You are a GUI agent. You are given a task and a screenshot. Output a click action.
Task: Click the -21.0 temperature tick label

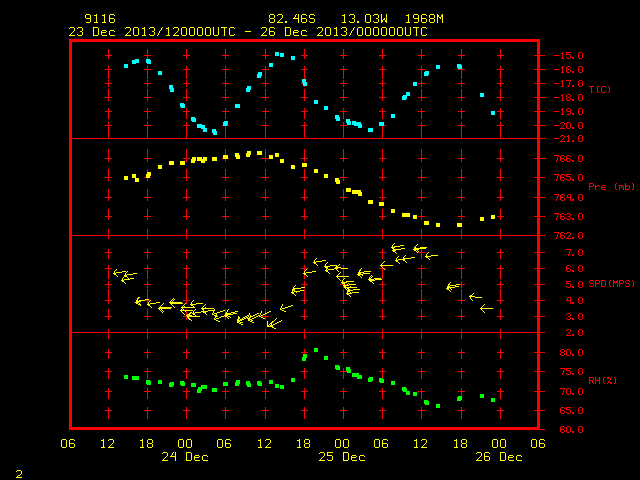(568, 139)
